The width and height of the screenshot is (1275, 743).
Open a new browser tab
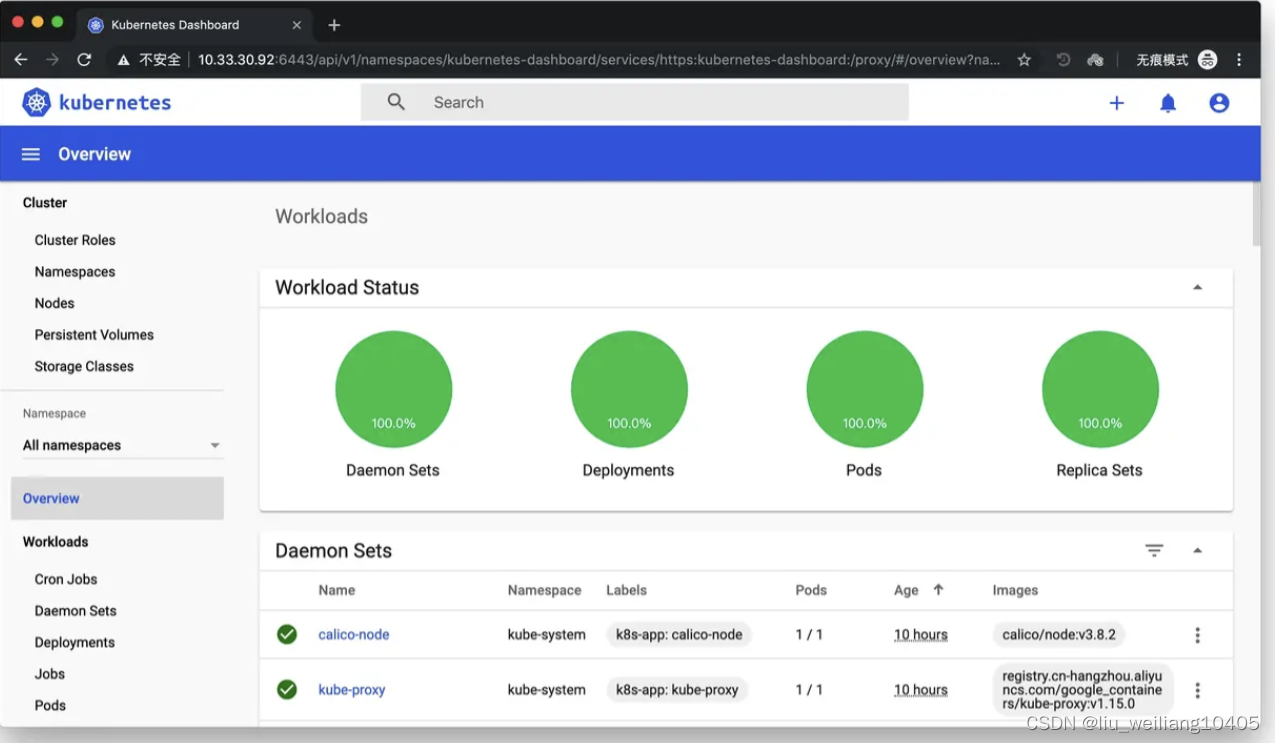coord(334,25)
